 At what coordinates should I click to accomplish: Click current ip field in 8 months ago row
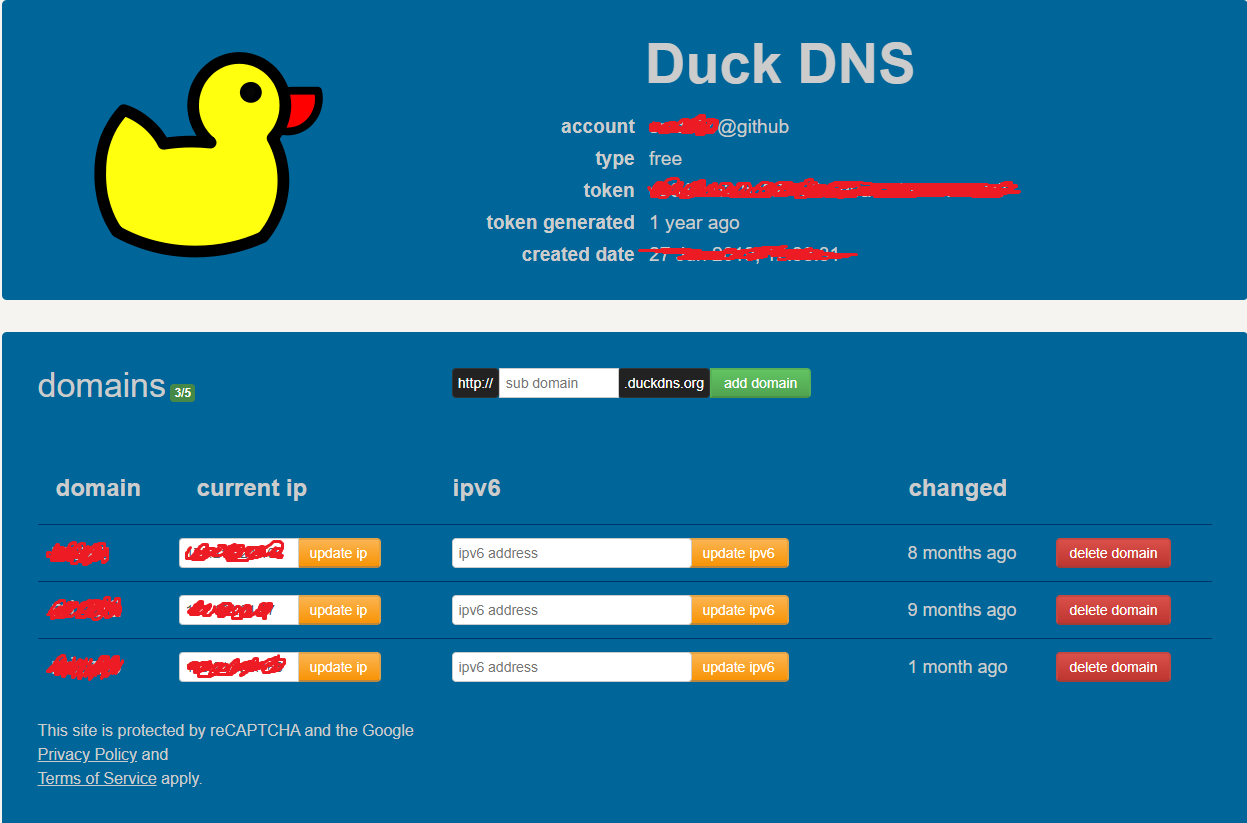pyautogui.click(x=239, y=553)
